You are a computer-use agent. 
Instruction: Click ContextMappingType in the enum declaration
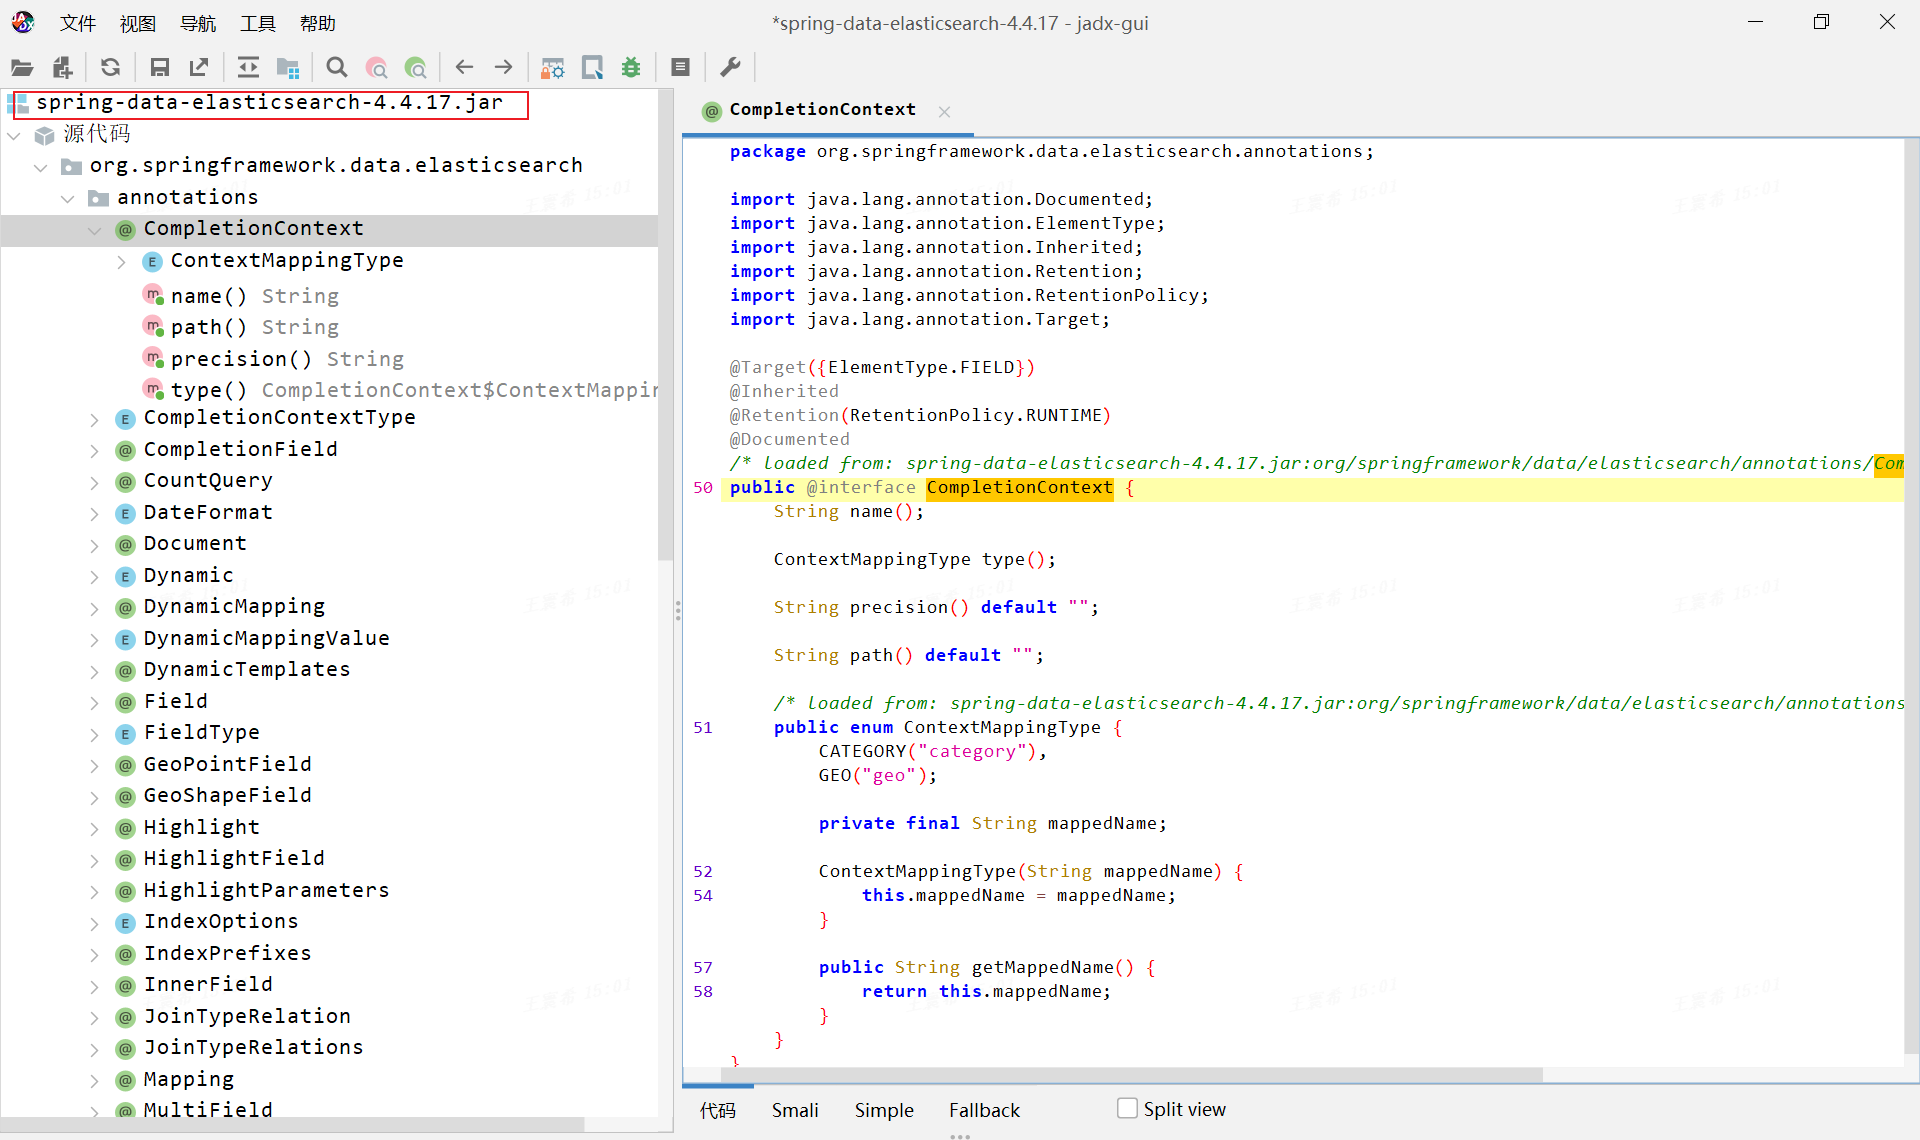pyautogui.click(x=1002, y=727)
